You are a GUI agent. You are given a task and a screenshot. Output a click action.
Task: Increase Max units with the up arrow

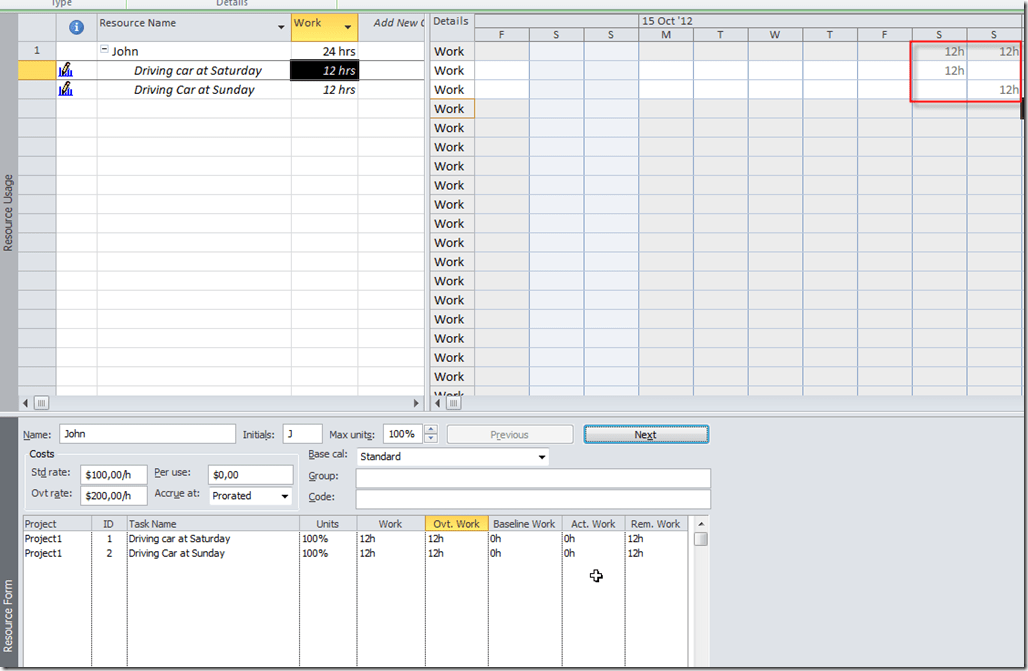coord(431,430)
